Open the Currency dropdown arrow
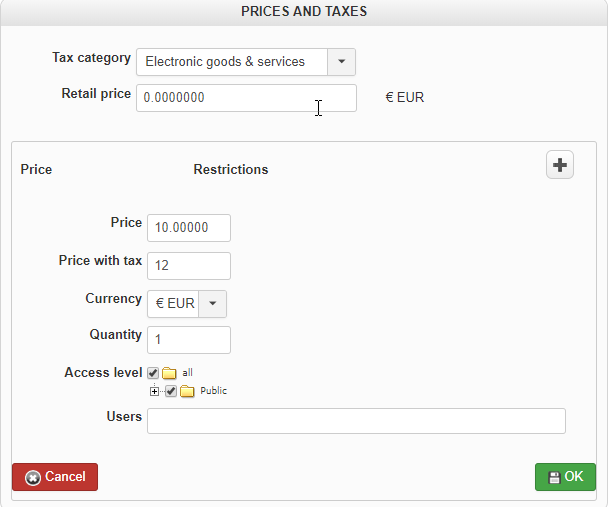The height and width of the screenshot is (507, 613). [213, 303]
